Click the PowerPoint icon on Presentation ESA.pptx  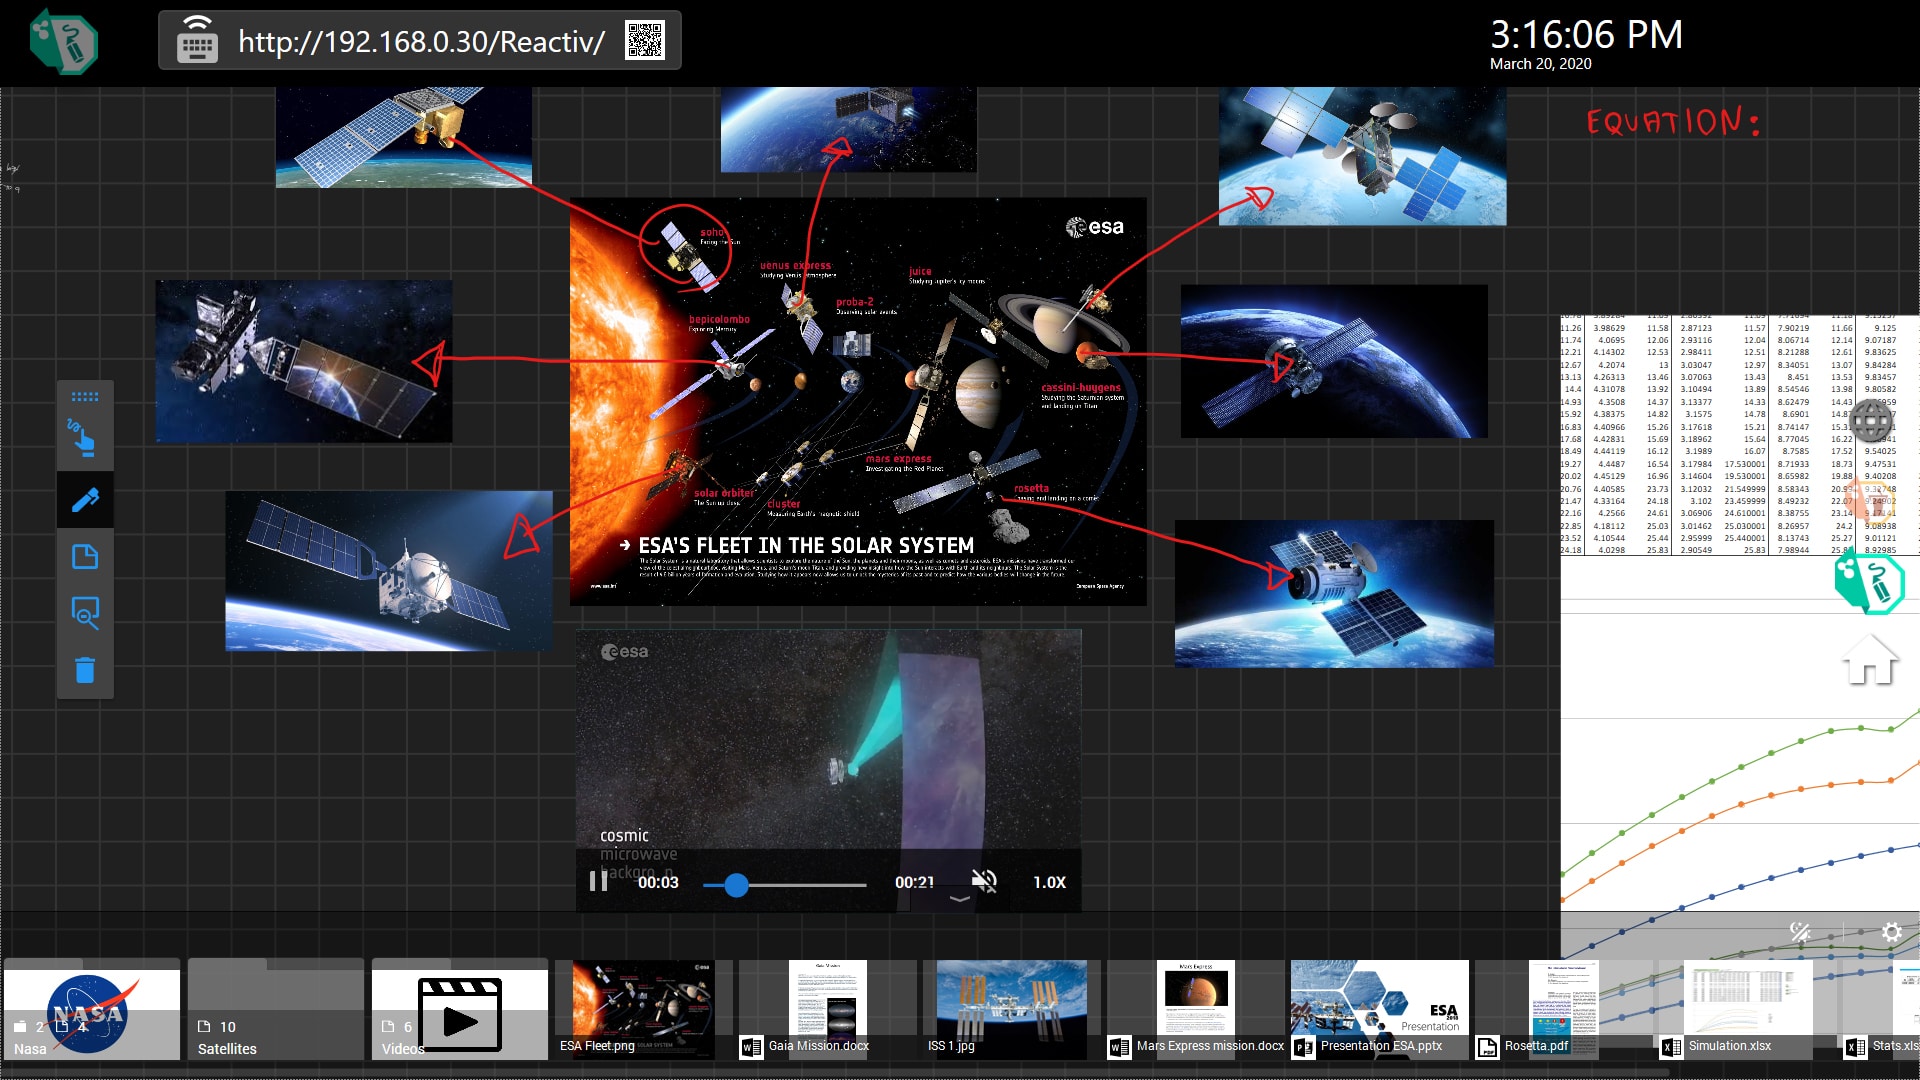pyautogui.click(x=1303, y=1047)
